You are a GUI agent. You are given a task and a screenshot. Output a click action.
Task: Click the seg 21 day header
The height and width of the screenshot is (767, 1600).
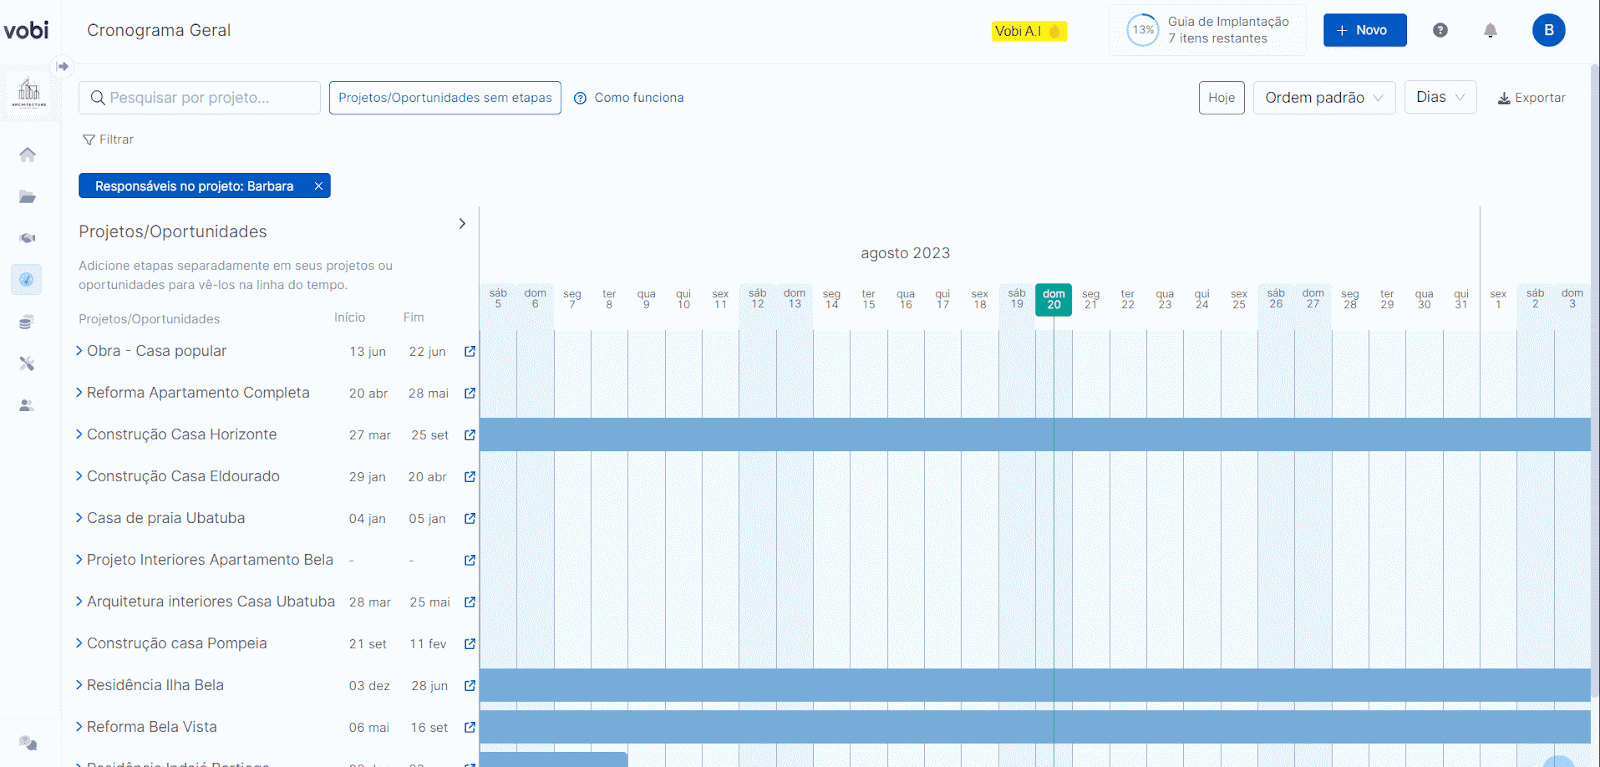tap(1091, 299)
